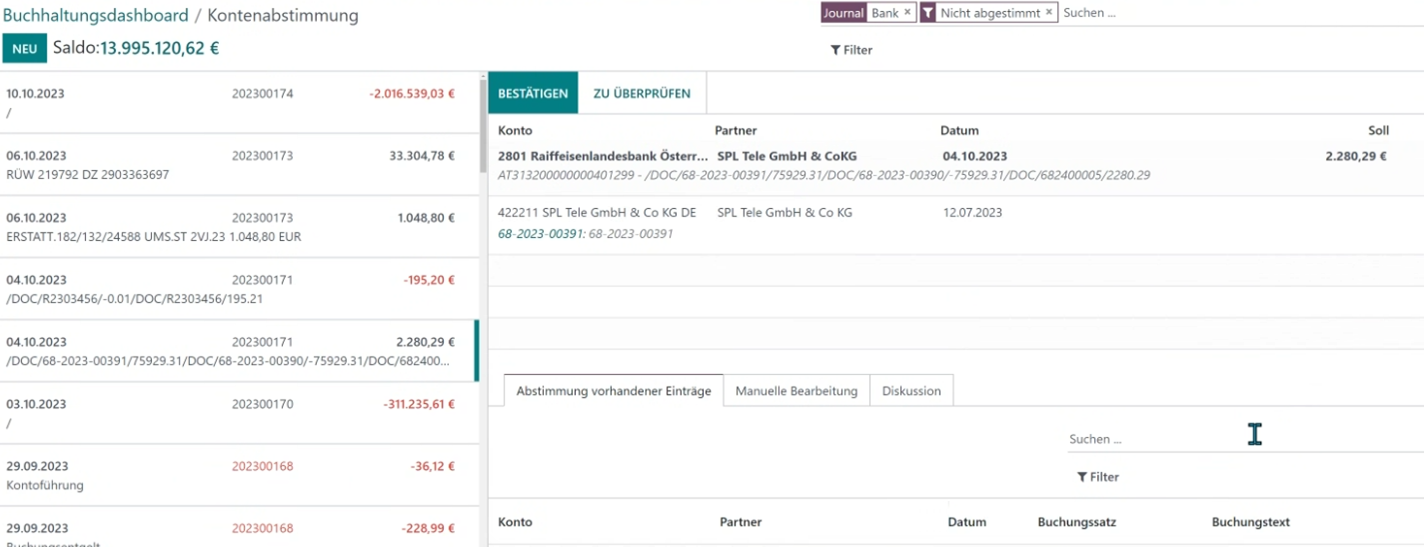Go back to Buchhaltungsdashboard breadcrumb
The image size is (1424, 547).
(96, 15)
